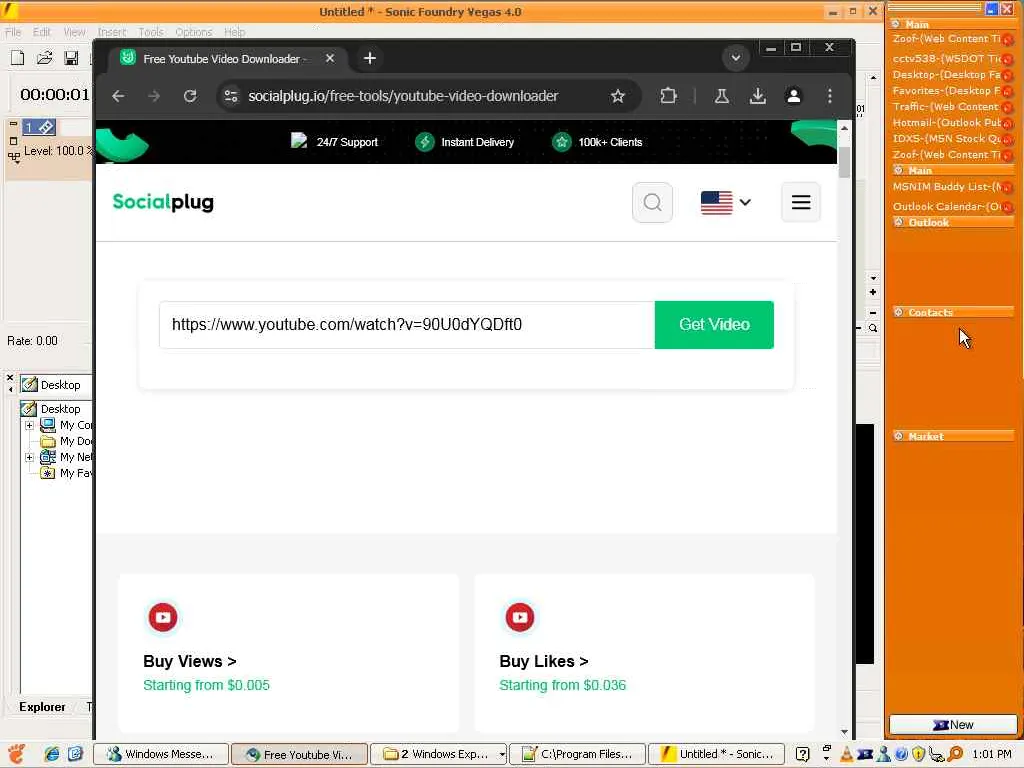Collapse the Outlook section in sidebar
1024x768 pixels.
click(899, 222)
